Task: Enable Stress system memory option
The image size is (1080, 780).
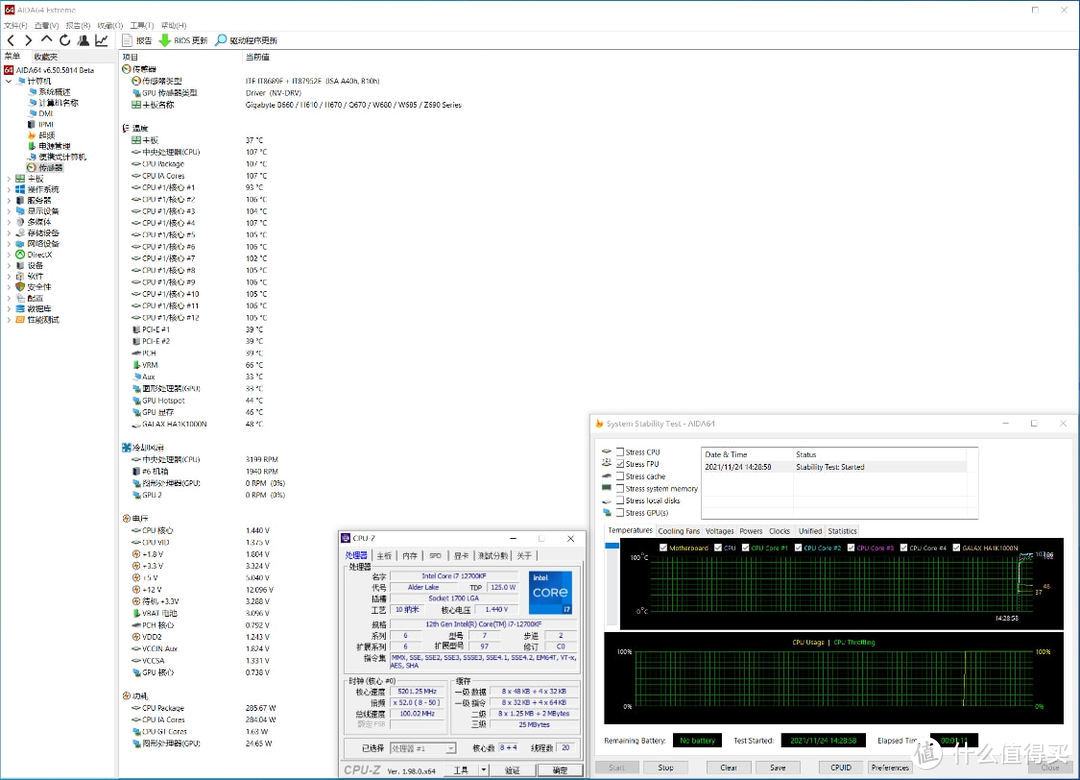Action: point(619,489)
